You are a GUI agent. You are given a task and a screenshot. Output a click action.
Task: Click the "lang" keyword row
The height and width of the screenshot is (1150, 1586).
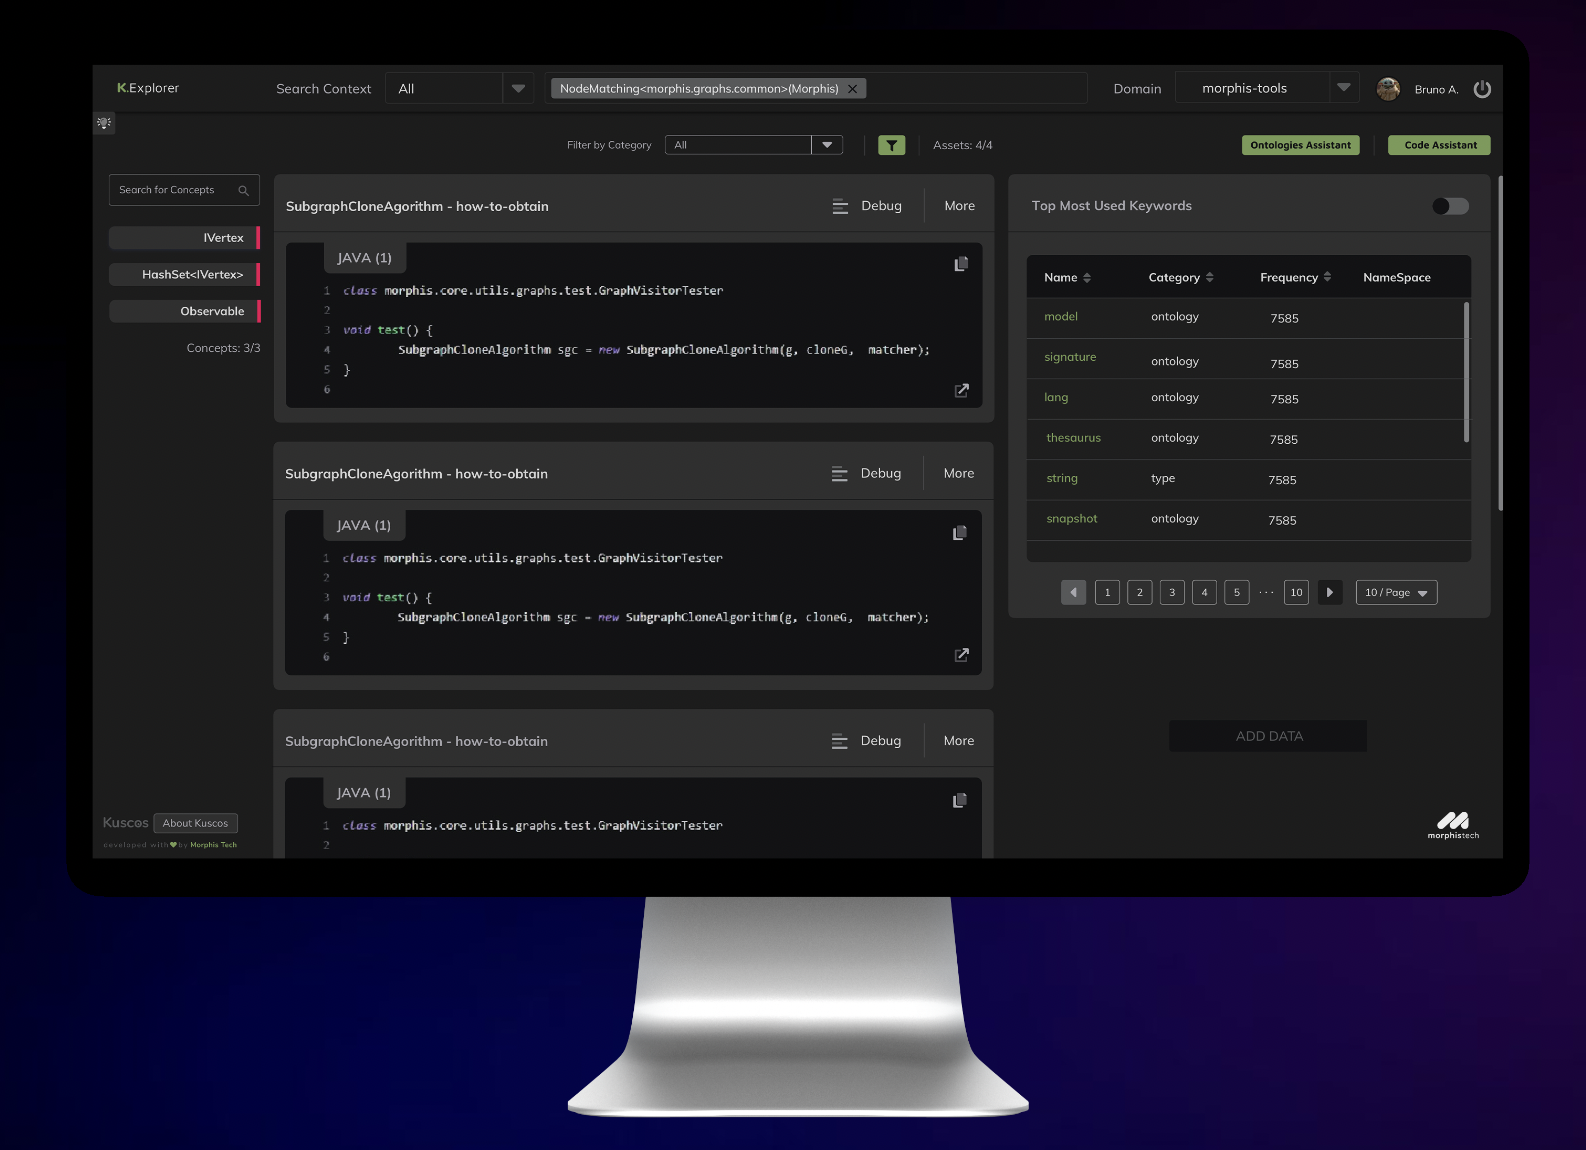pos(1248,399)
